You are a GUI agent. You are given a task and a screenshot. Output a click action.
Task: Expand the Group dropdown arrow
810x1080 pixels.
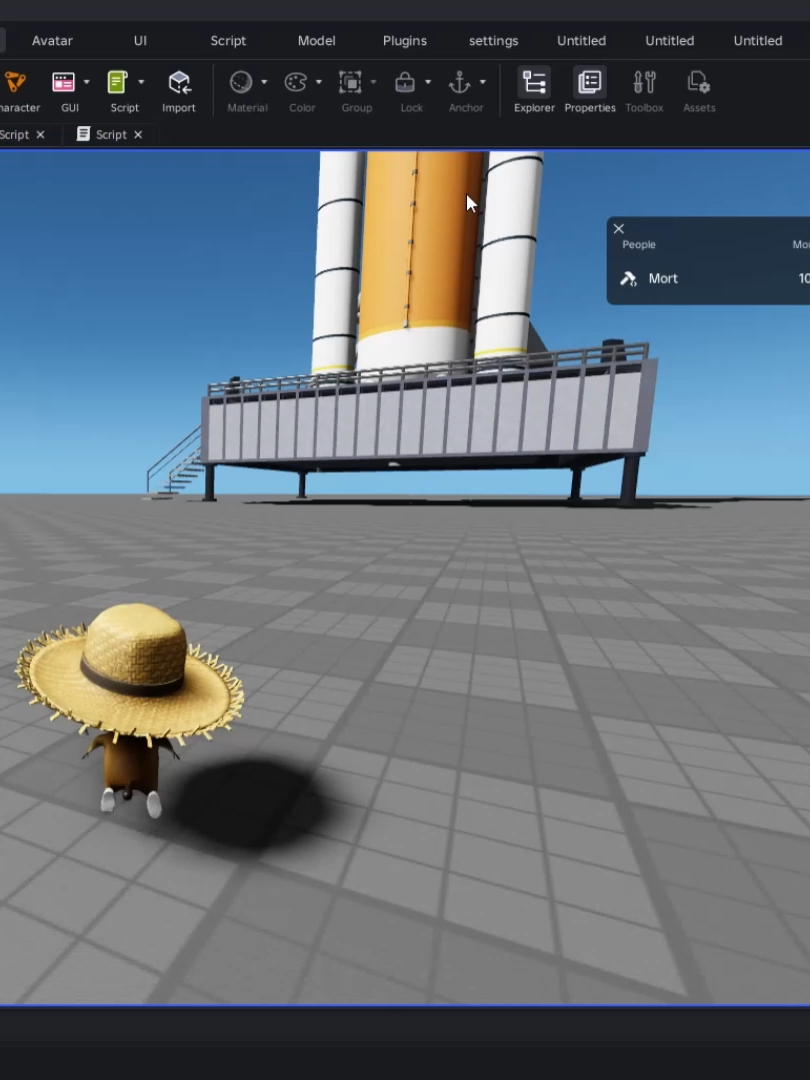point(373,82)
